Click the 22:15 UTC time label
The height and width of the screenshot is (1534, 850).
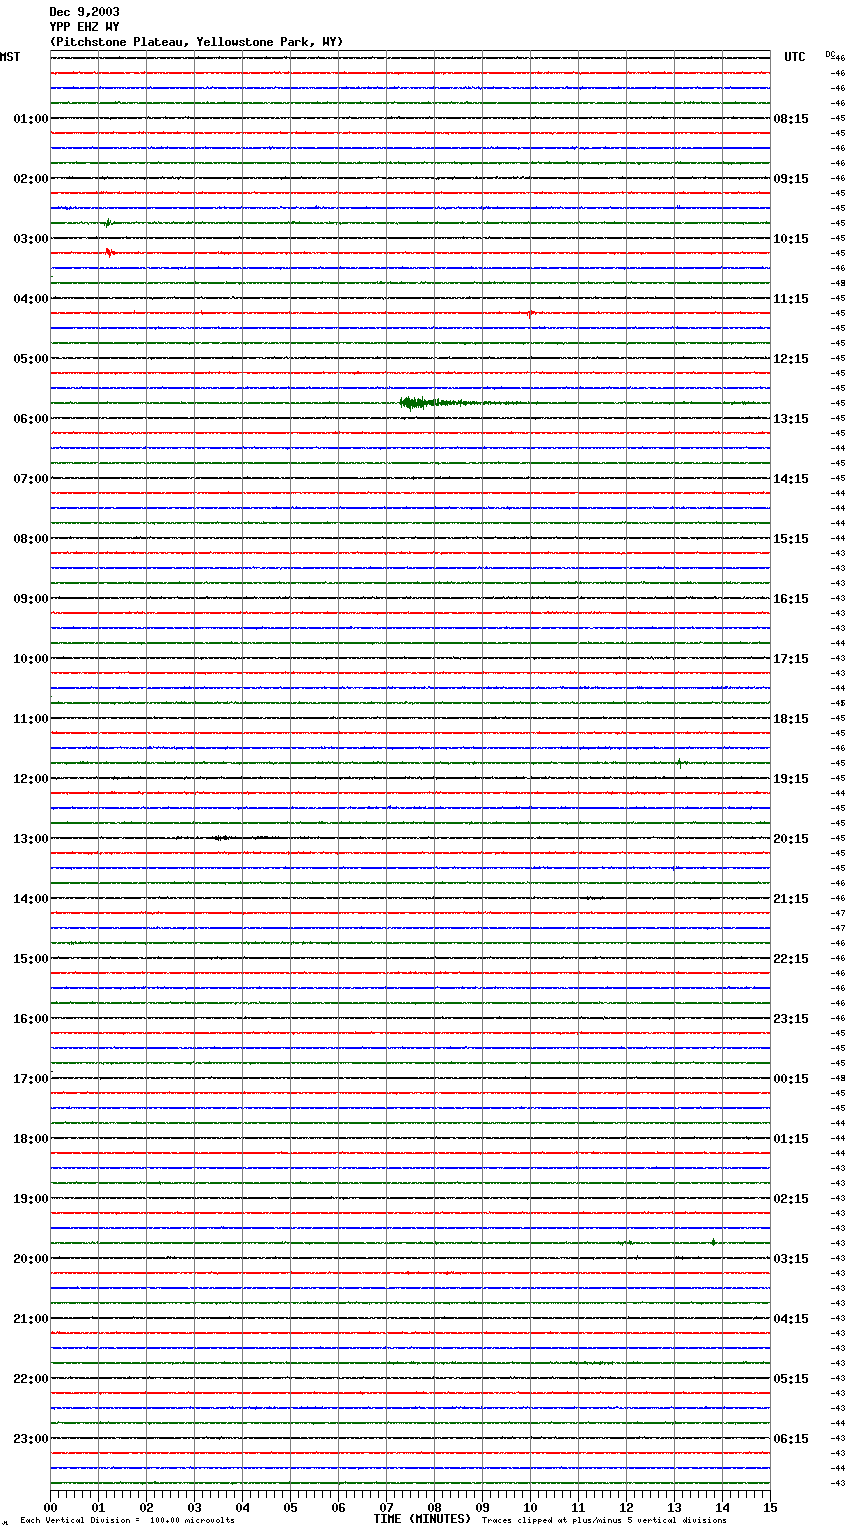pos(791,959)
